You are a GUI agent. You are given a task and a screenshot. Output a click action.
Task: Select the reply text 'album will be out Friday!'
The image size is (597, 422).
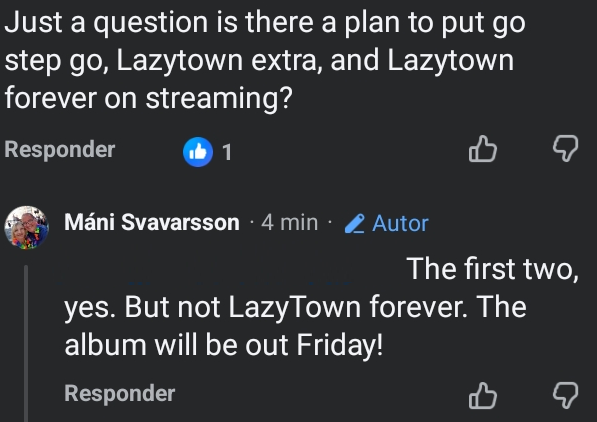[223, 345]
